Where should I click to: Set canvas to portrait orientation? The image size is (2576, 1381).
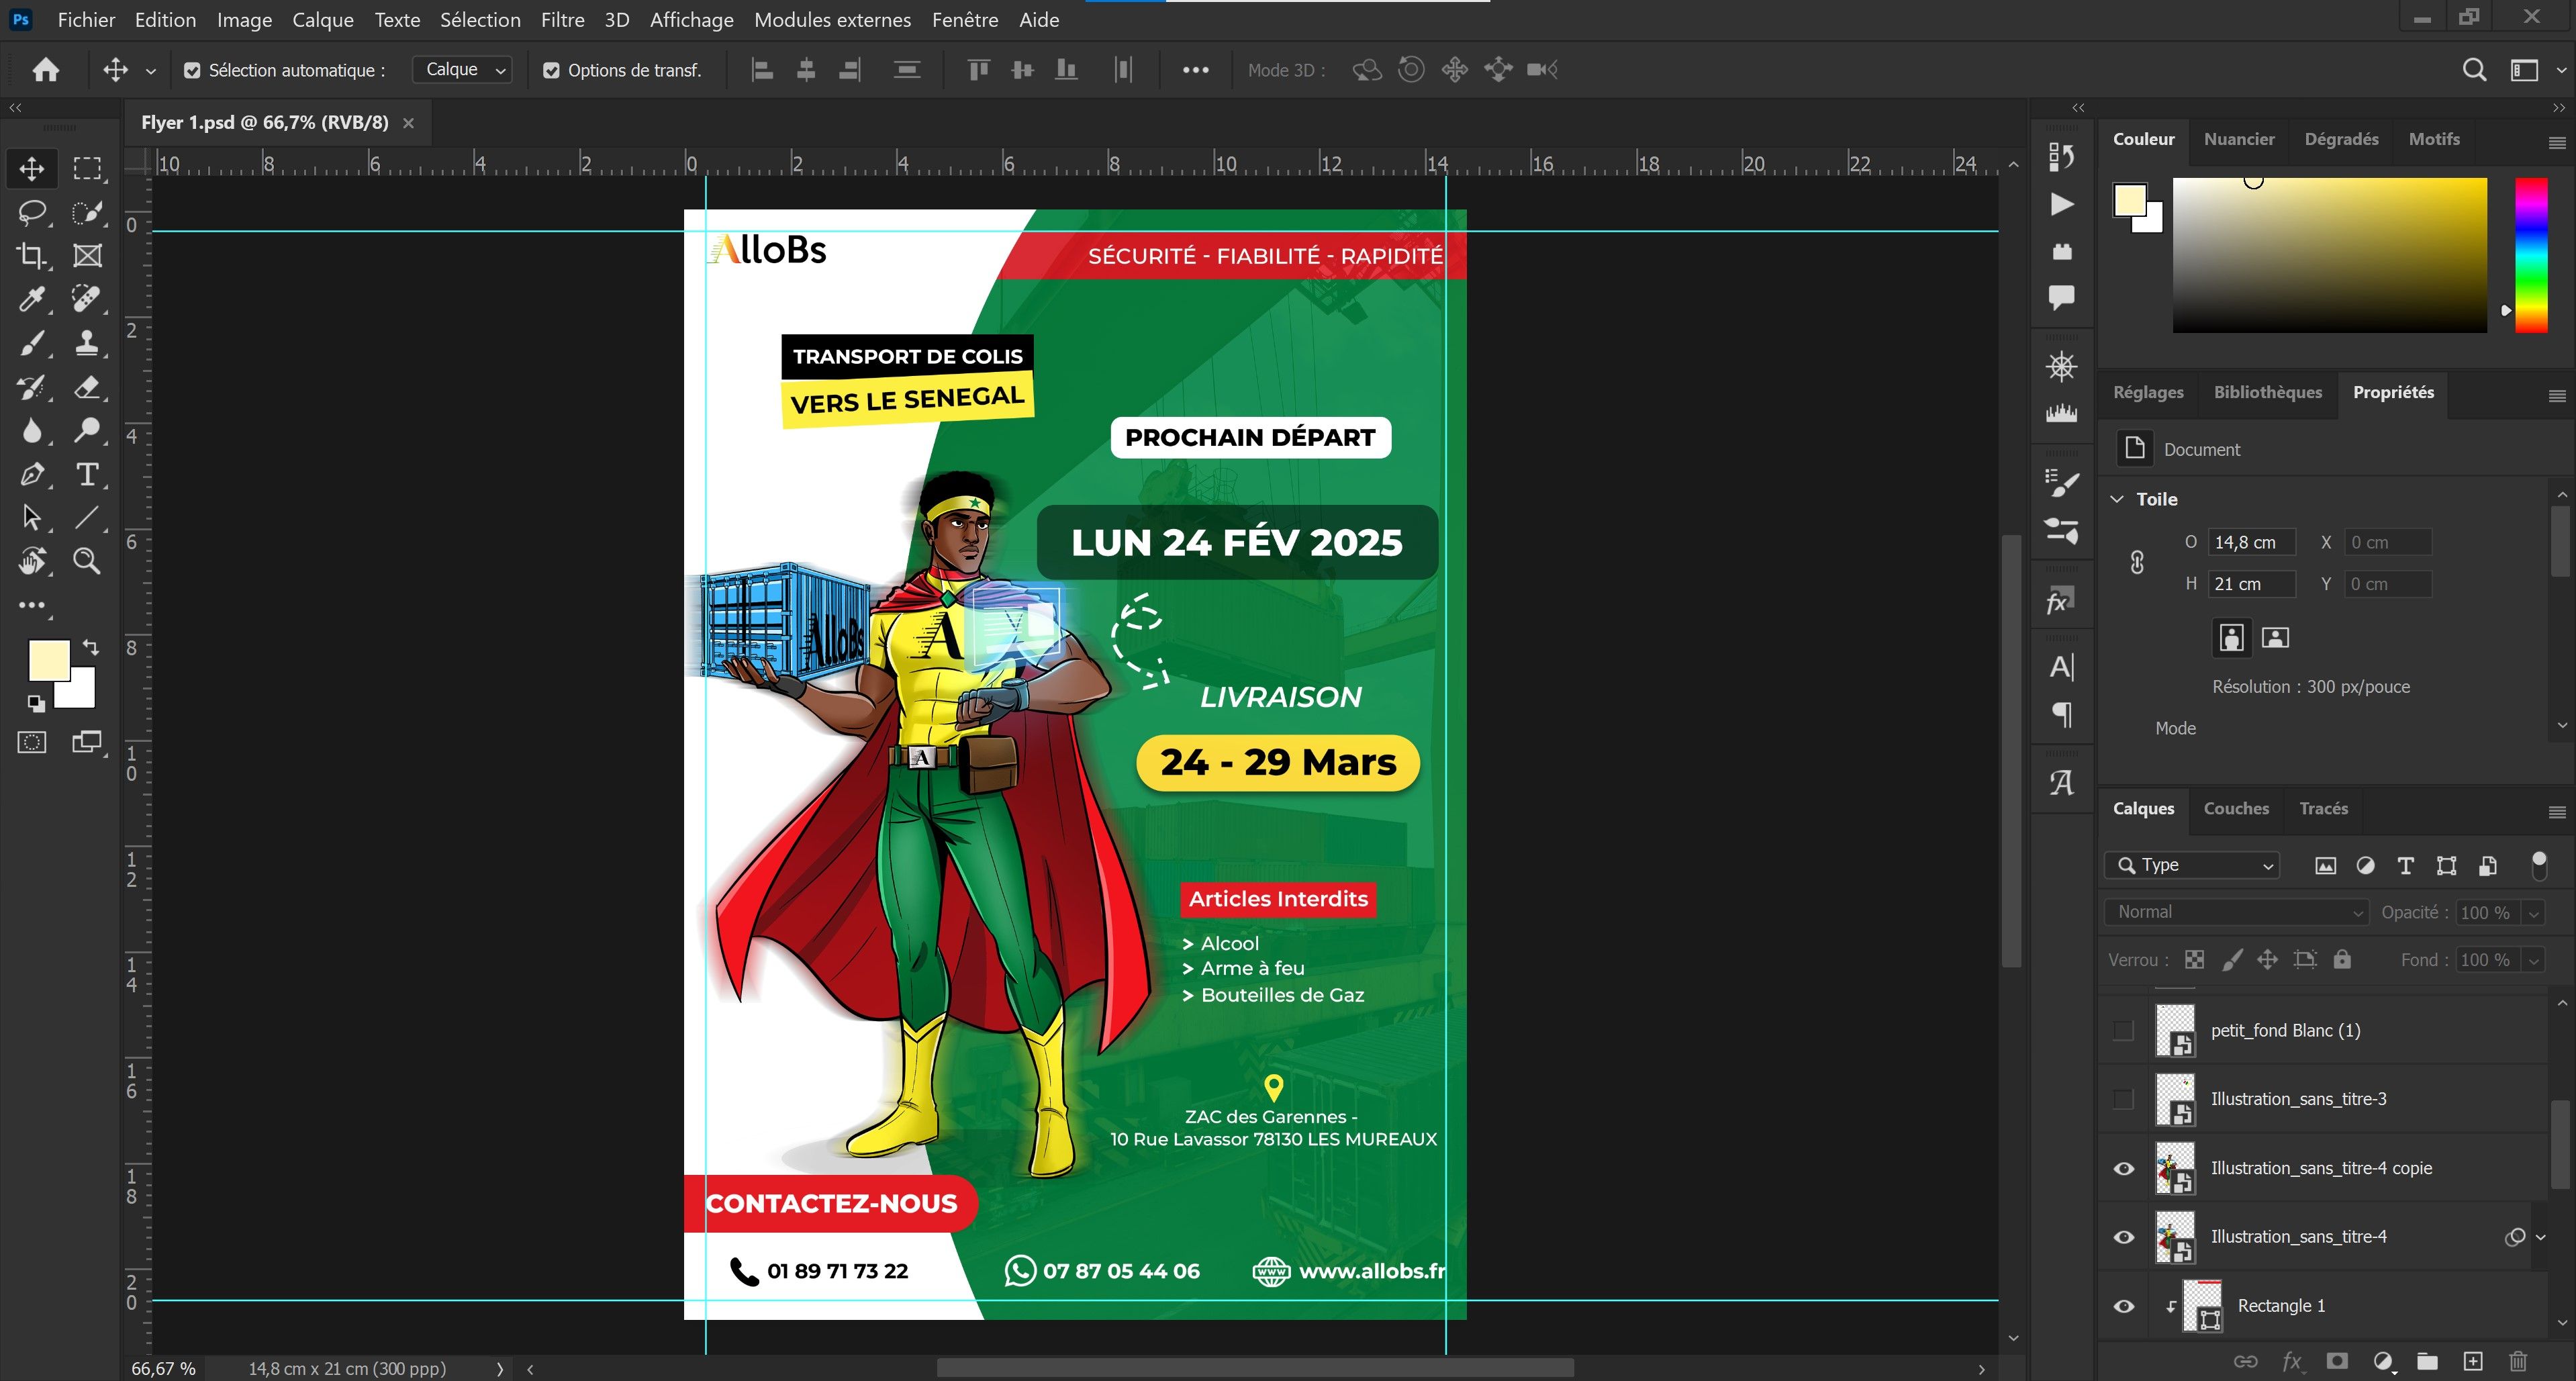click(2231, 637)
